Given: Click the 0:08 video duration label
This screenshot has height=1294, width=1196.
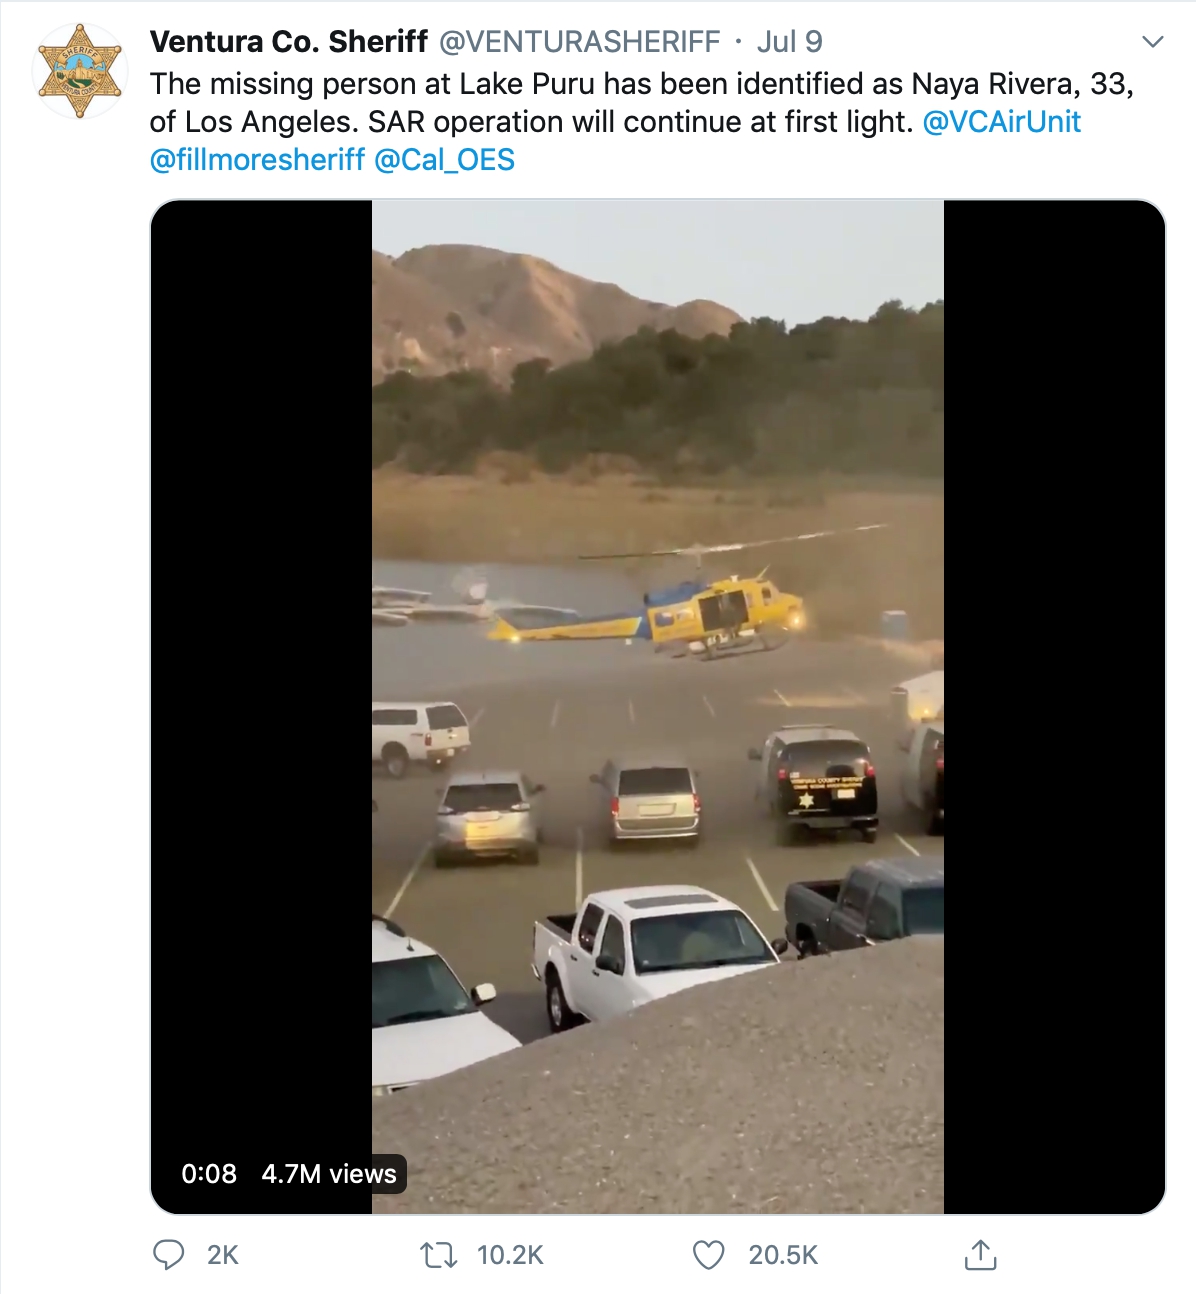Looking at the screenshot, I should pyautogui.click(x=209, y=1174).
